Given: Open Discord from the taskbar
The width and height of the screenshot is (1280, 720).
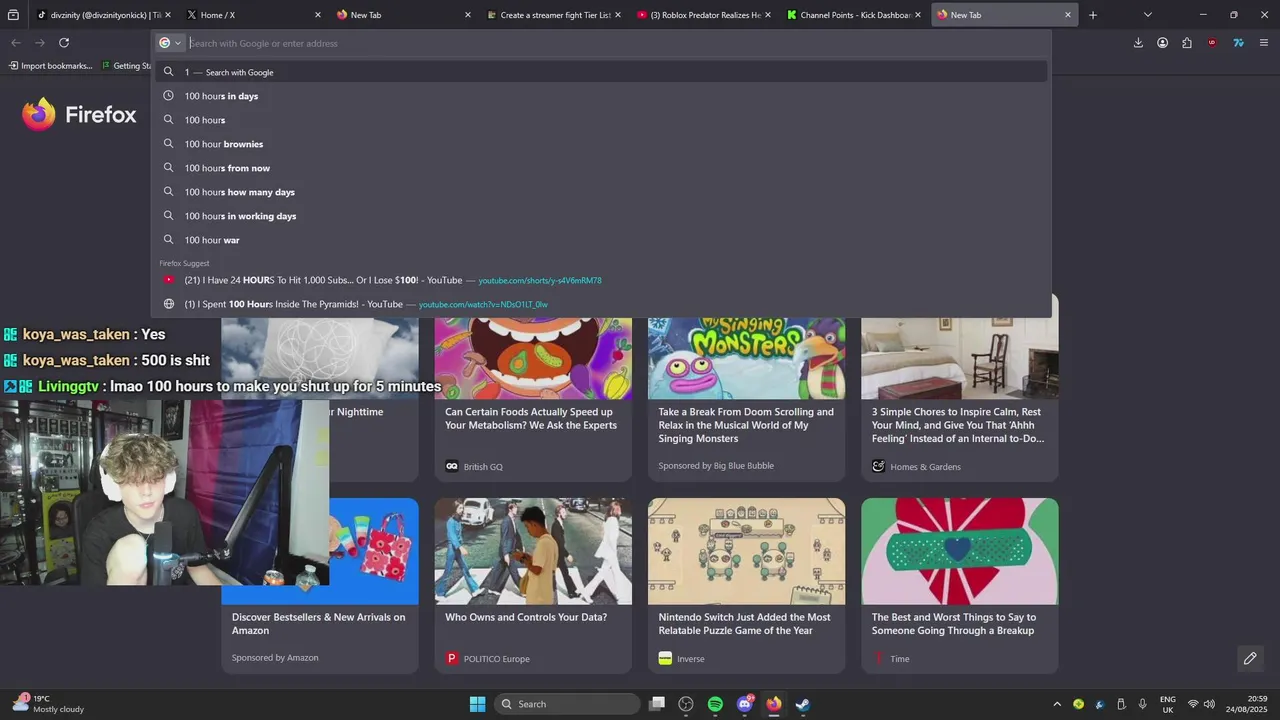Looking at the screenshot, I should pyautogui.click(x=745, y=704).
